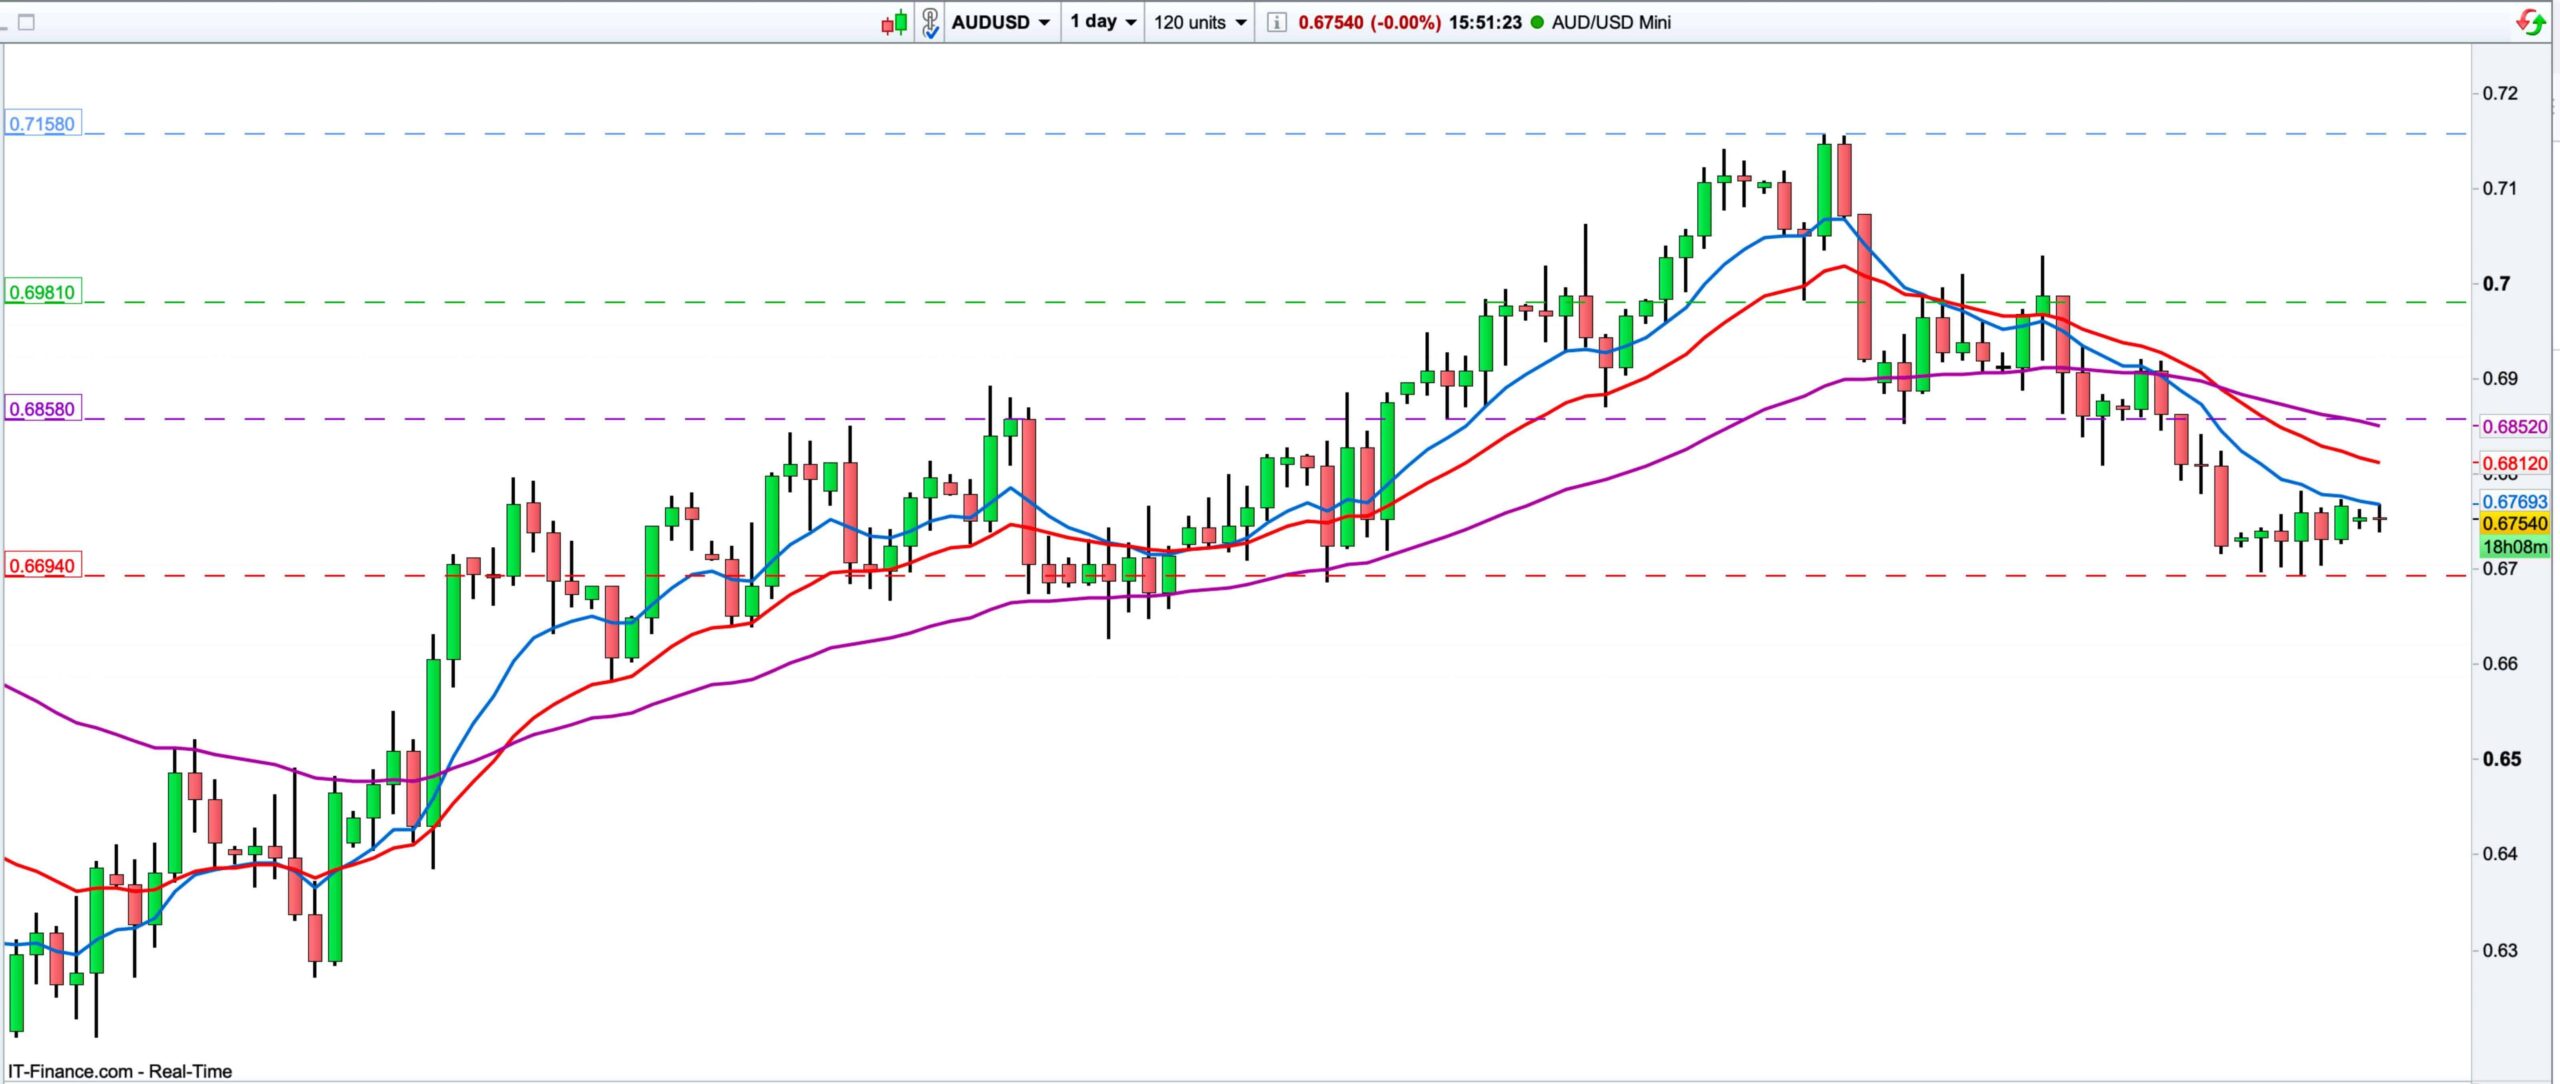Image resolution: width=2560 pixels, height=1084 pixels.
Task: Toggle the chart link icon with checkmark
Action: pos(930,22)
